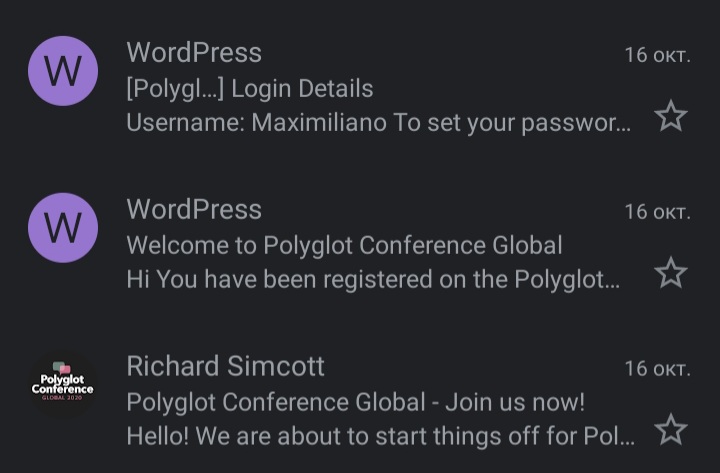
Task: Tap the first WordPress sender name
Action: (x=194, y=52)
